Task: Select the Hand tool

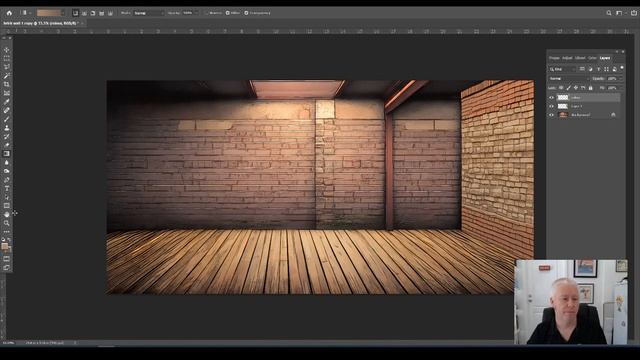Action: click(x=7, y=214)
